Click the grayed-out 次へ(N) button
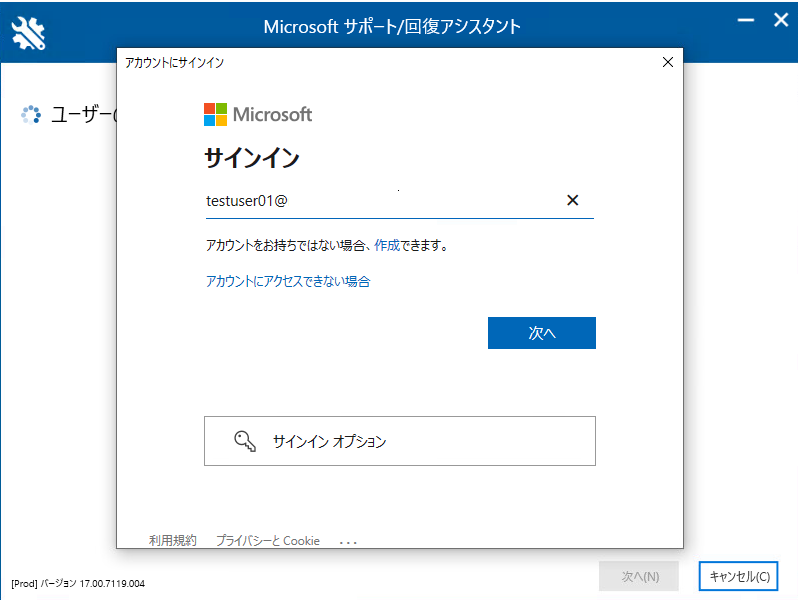The height and width of the screenshot is (600, 798). pos(639,576)
